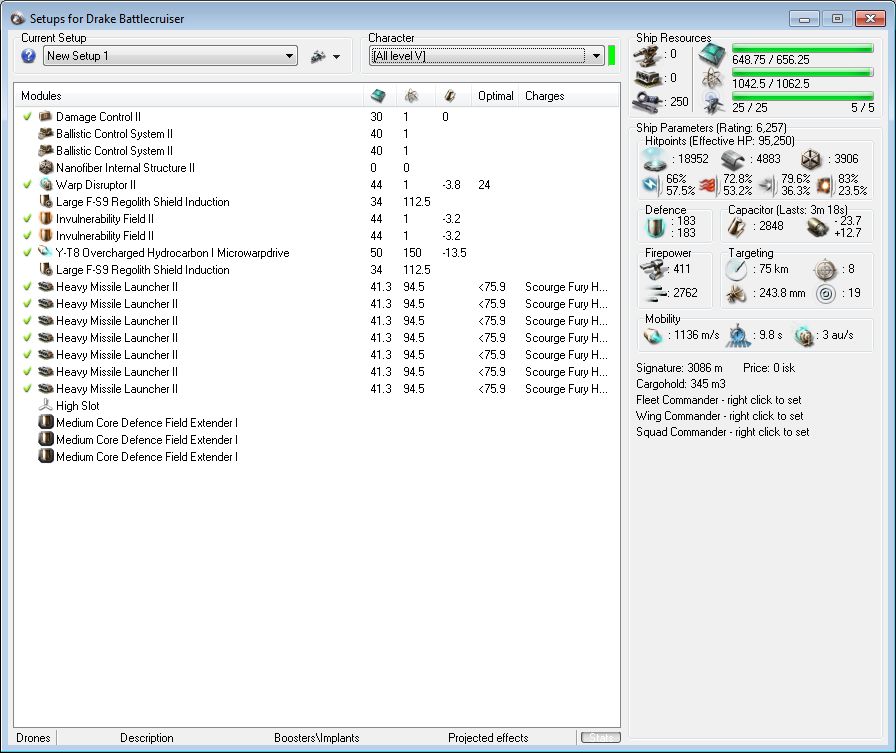This screenshot has height=753, width=896.
Task: Toggle the Warp Disruptor II active checkmark
Action: coord(27,185)
